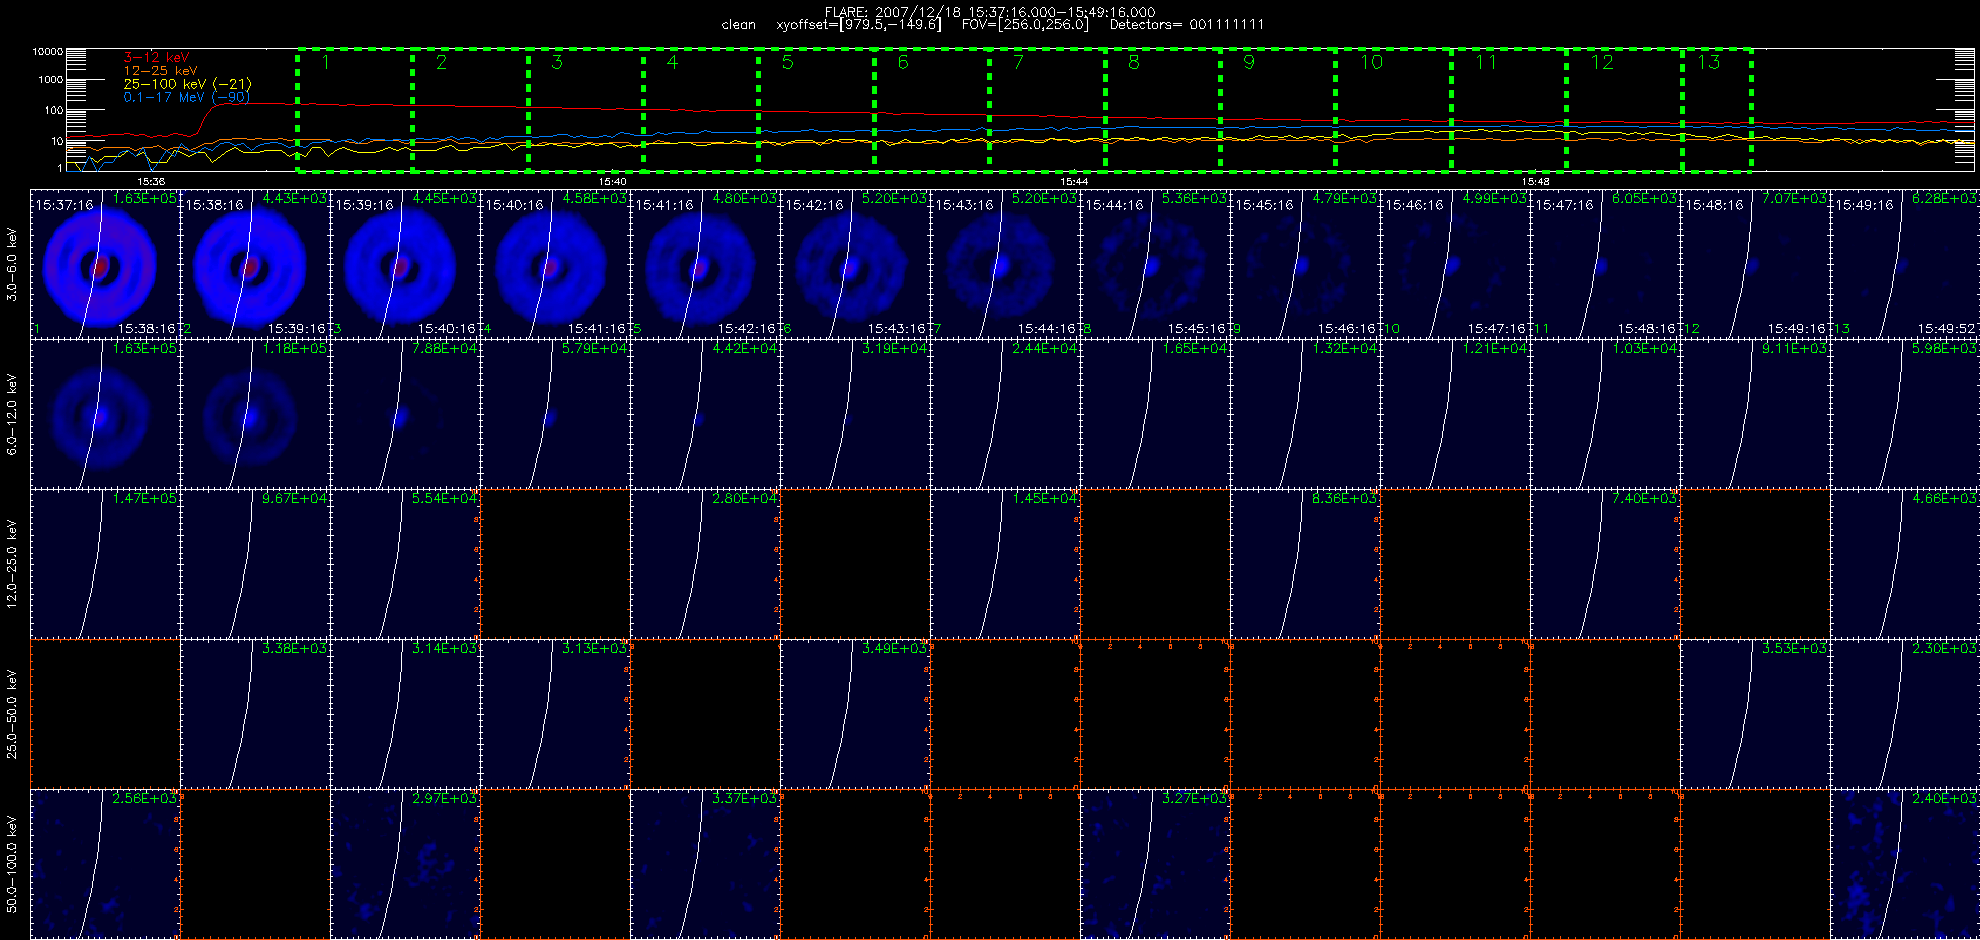The height and width of the screenshot is (940, 1980).
Task: Open the 6.0-12.0 keV image labeled 1.32E+04
Action: [1306, 414]
